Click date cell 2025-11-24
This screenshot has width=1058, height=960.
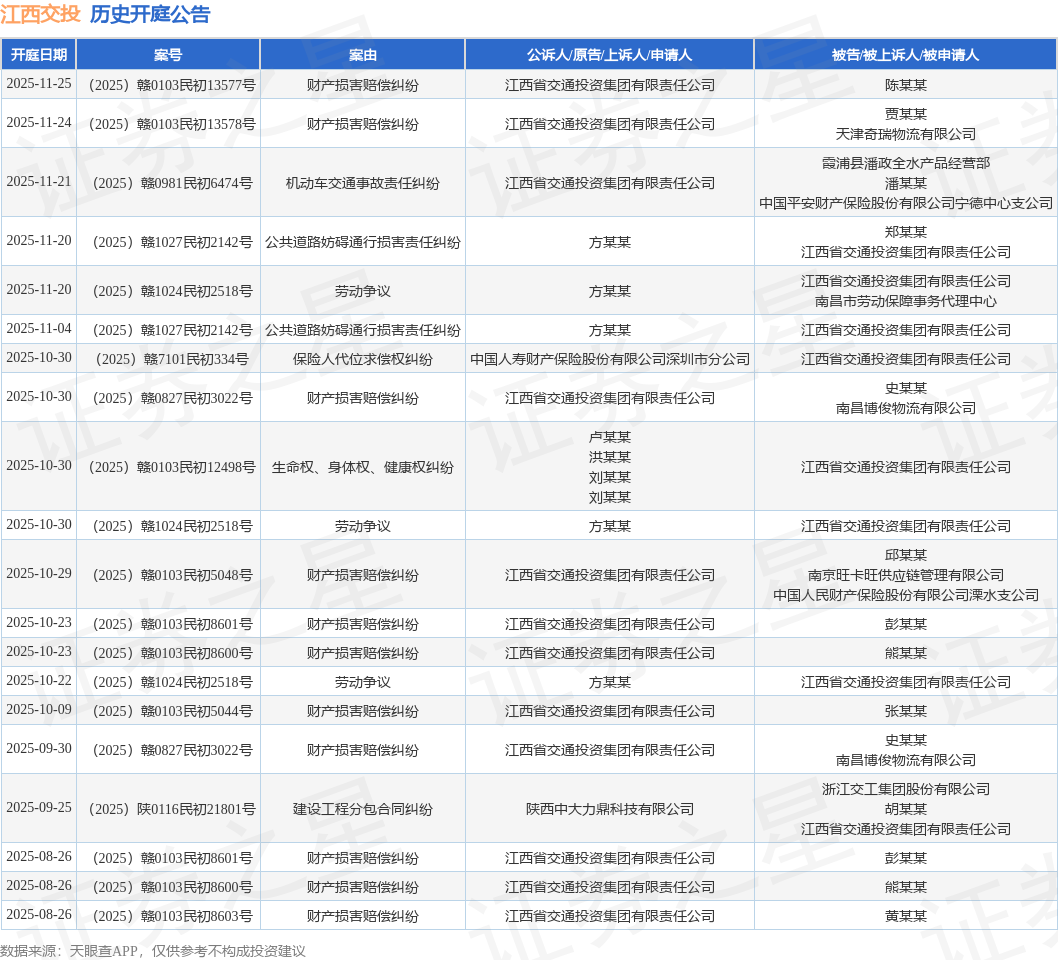tap(38, 123)
